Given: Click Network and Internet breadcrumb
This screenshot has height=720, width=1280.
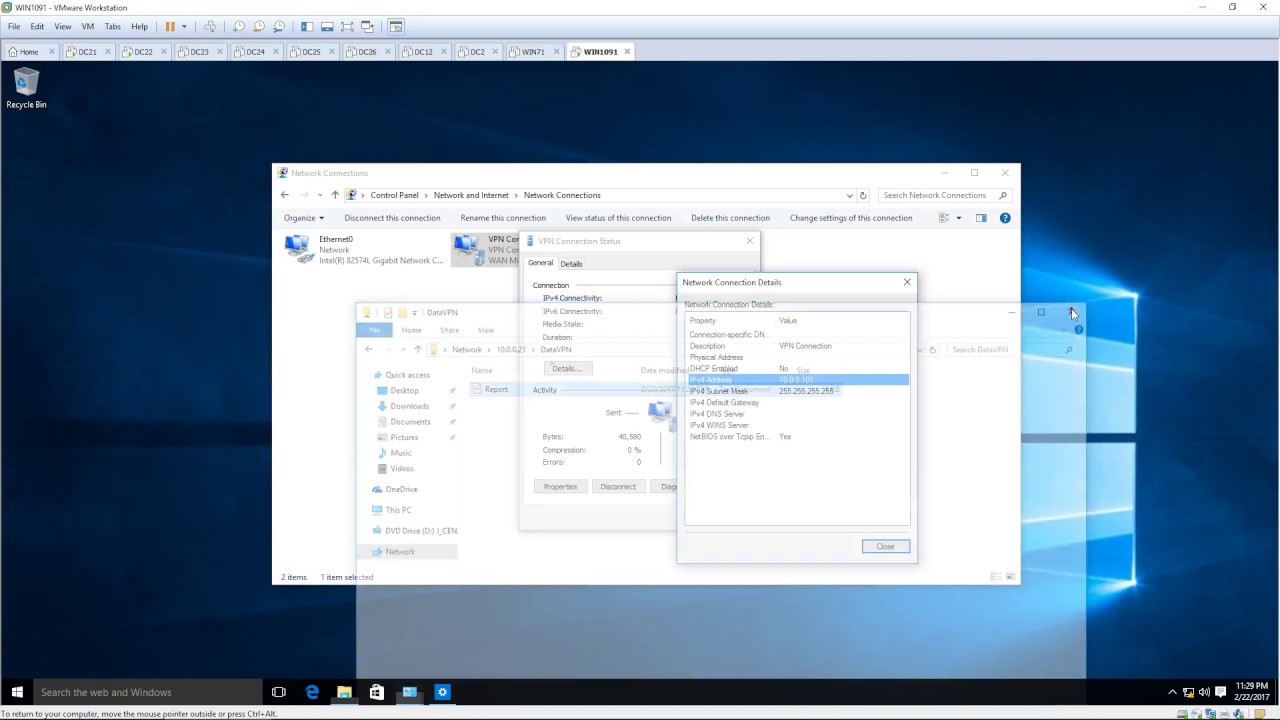Looking at the screenshot, I should [471, 195].
